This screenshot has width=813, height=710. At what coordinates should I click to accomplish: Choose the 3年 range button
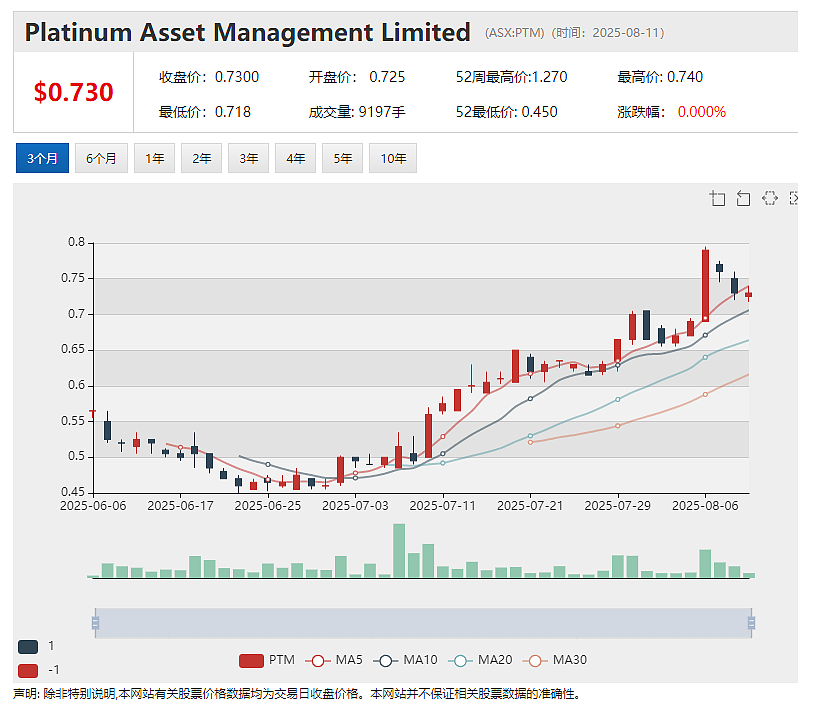(x=248, y=158)
